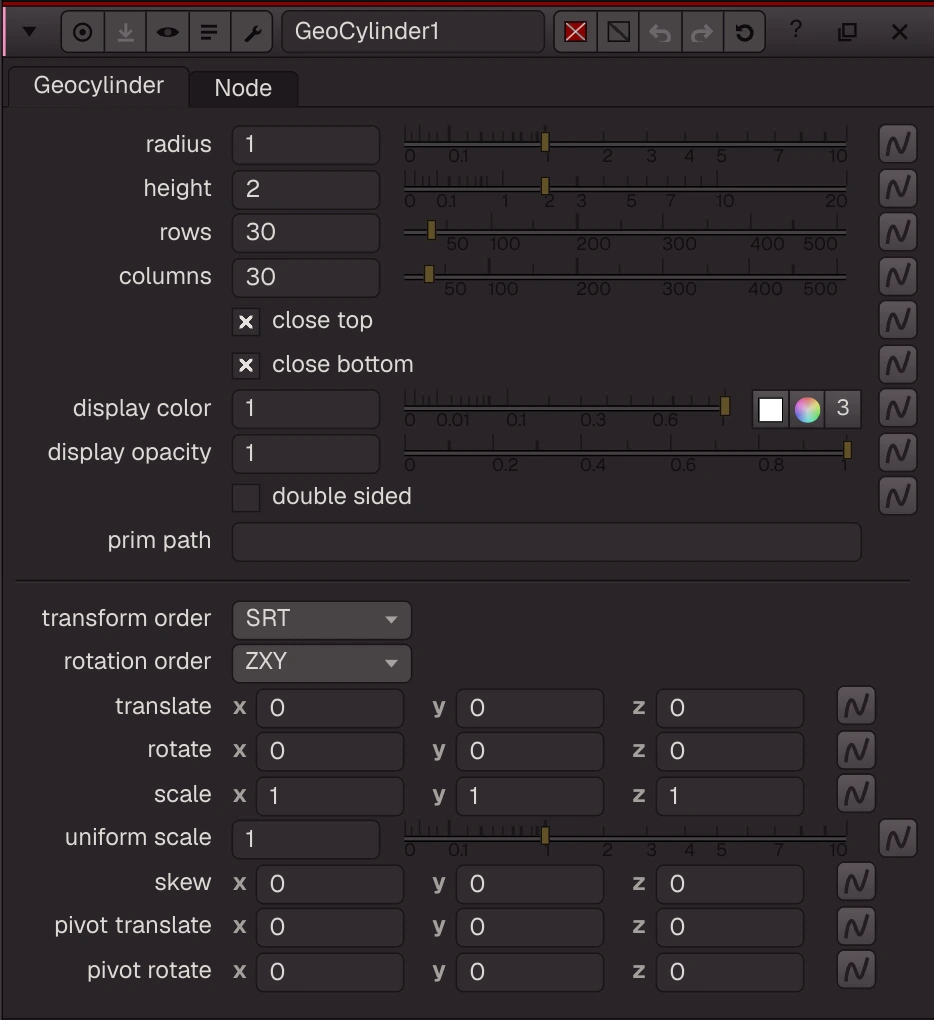Open double sided animation curve button
This screenshot has width=934, height=1020.
coord(898,496)
